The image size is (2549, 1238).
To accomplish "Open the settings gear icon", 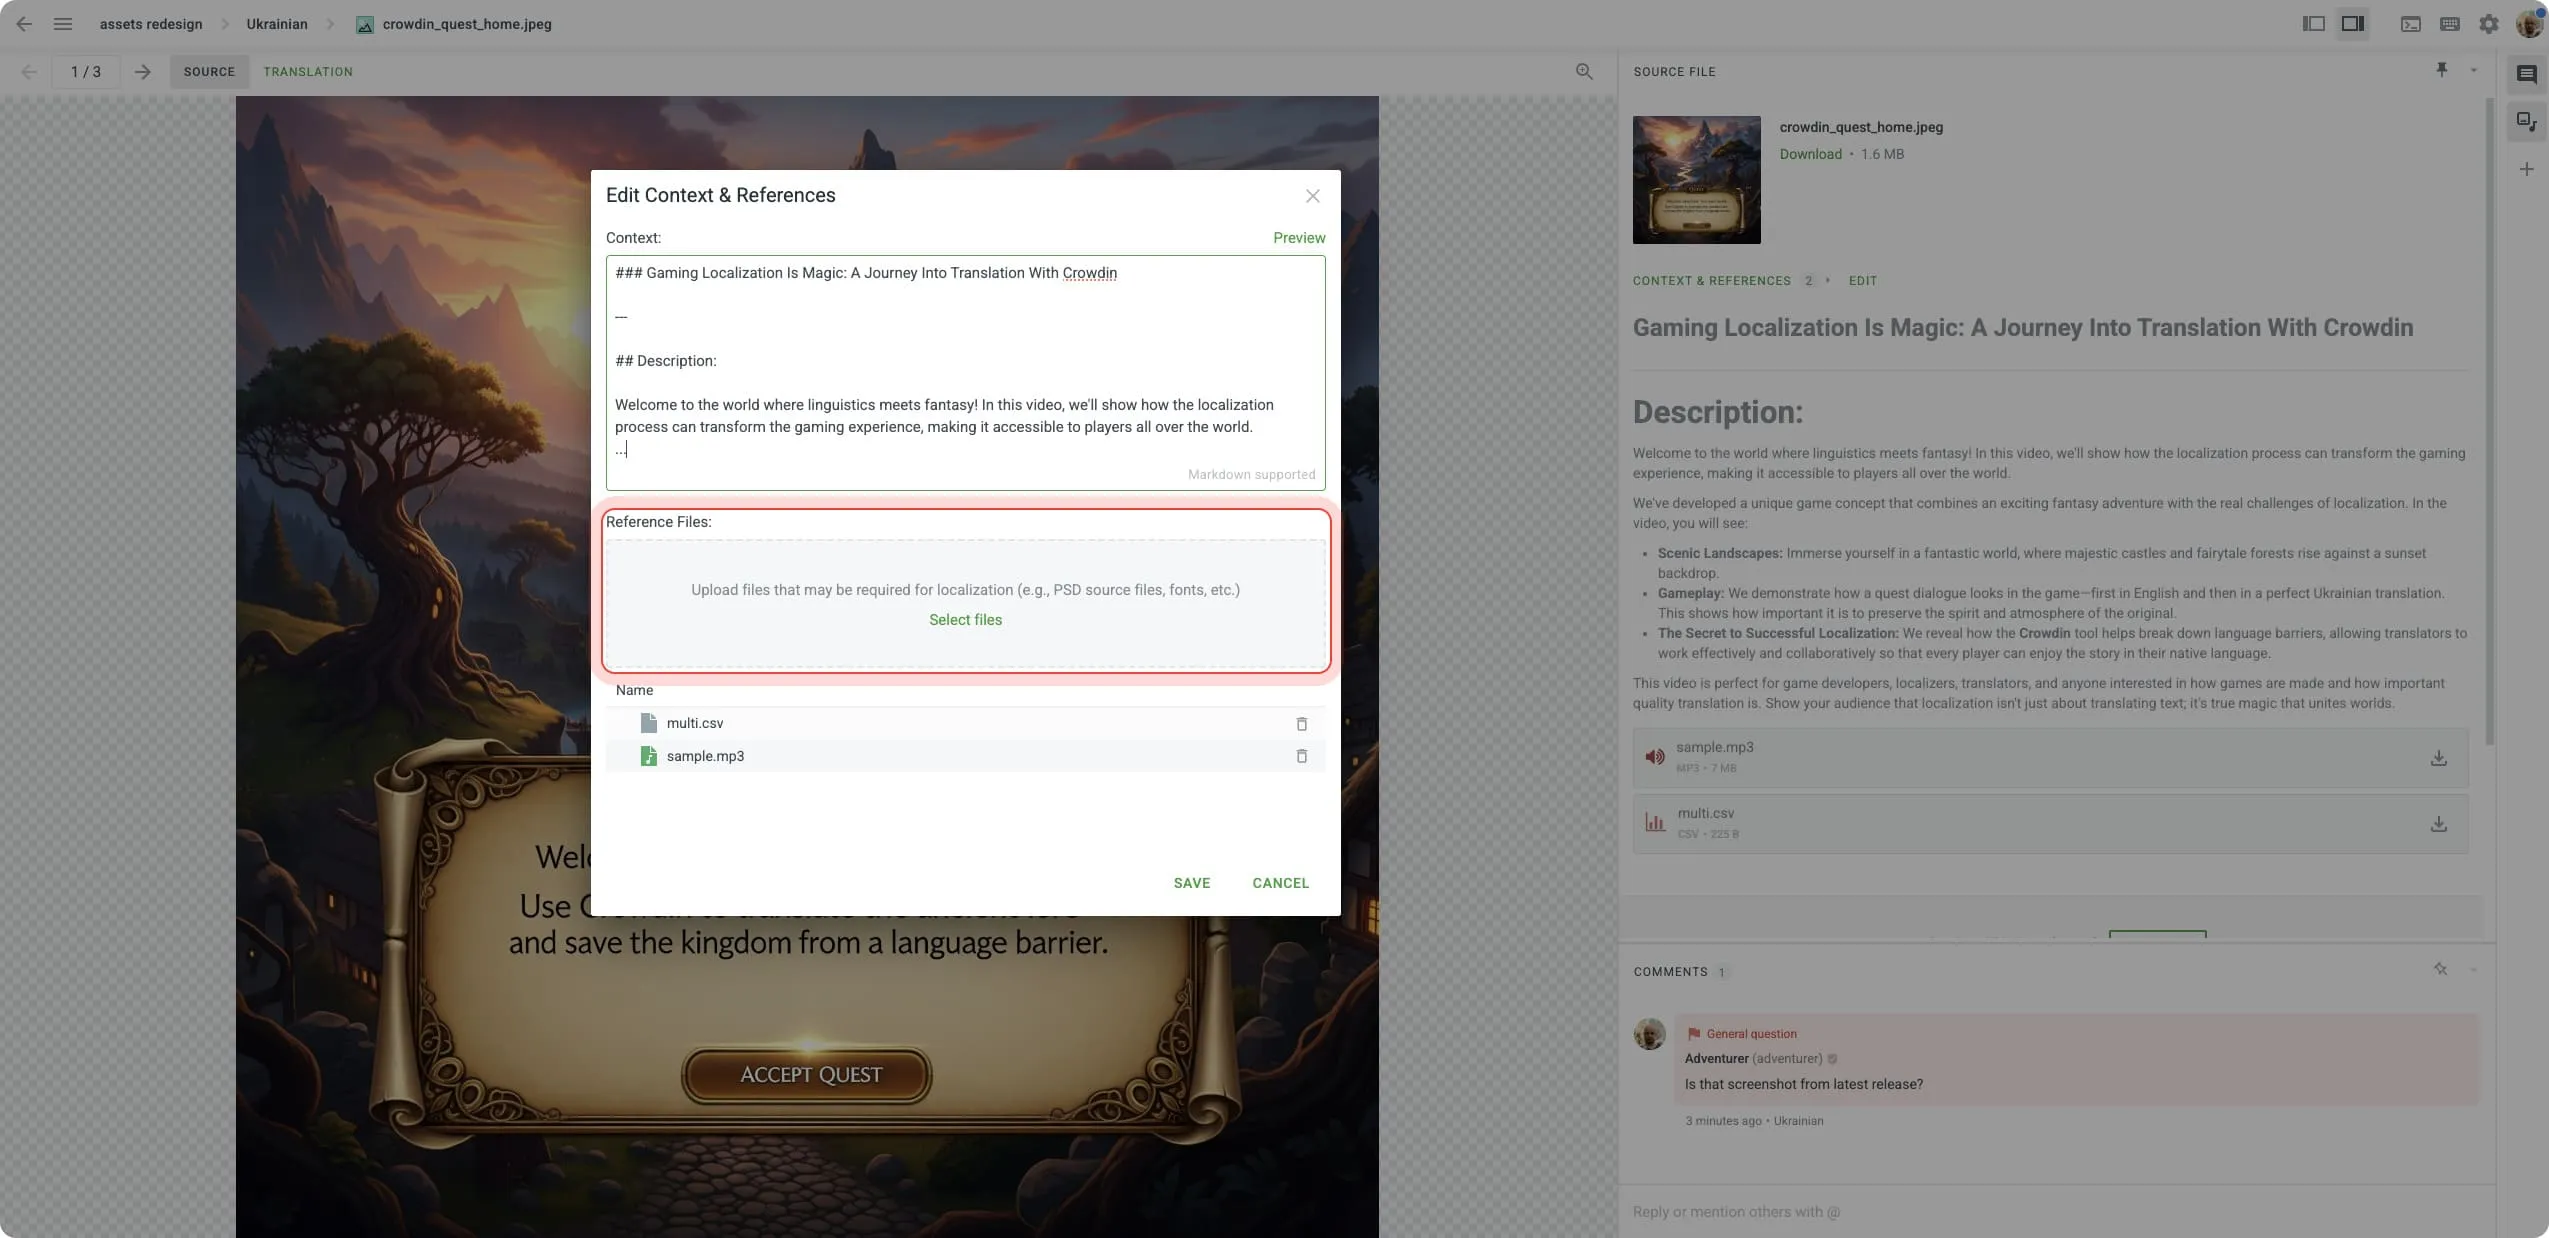I will pyautogui.click(x=2488, y=24).
